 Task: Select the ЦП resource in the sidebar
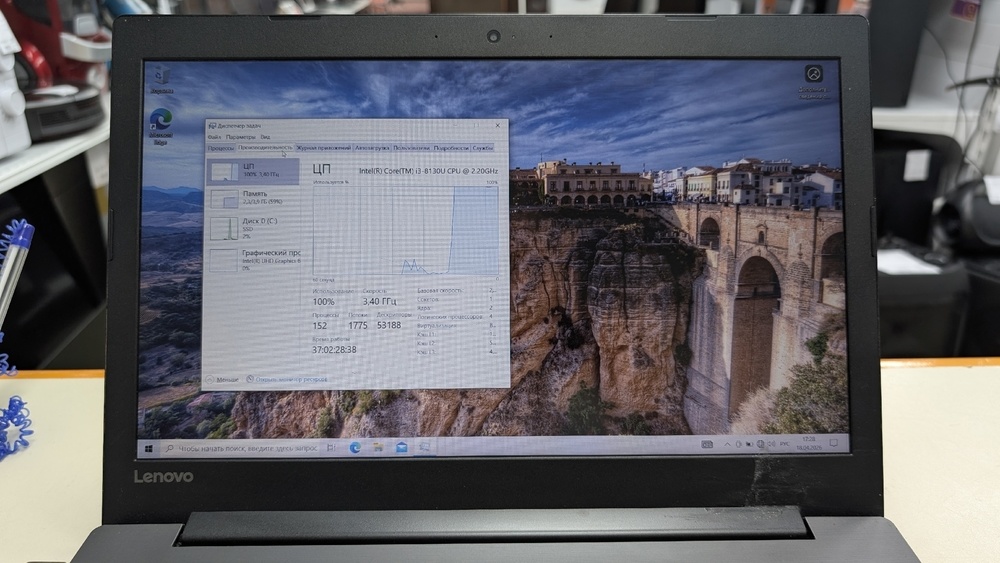click(x=253, y=171)
